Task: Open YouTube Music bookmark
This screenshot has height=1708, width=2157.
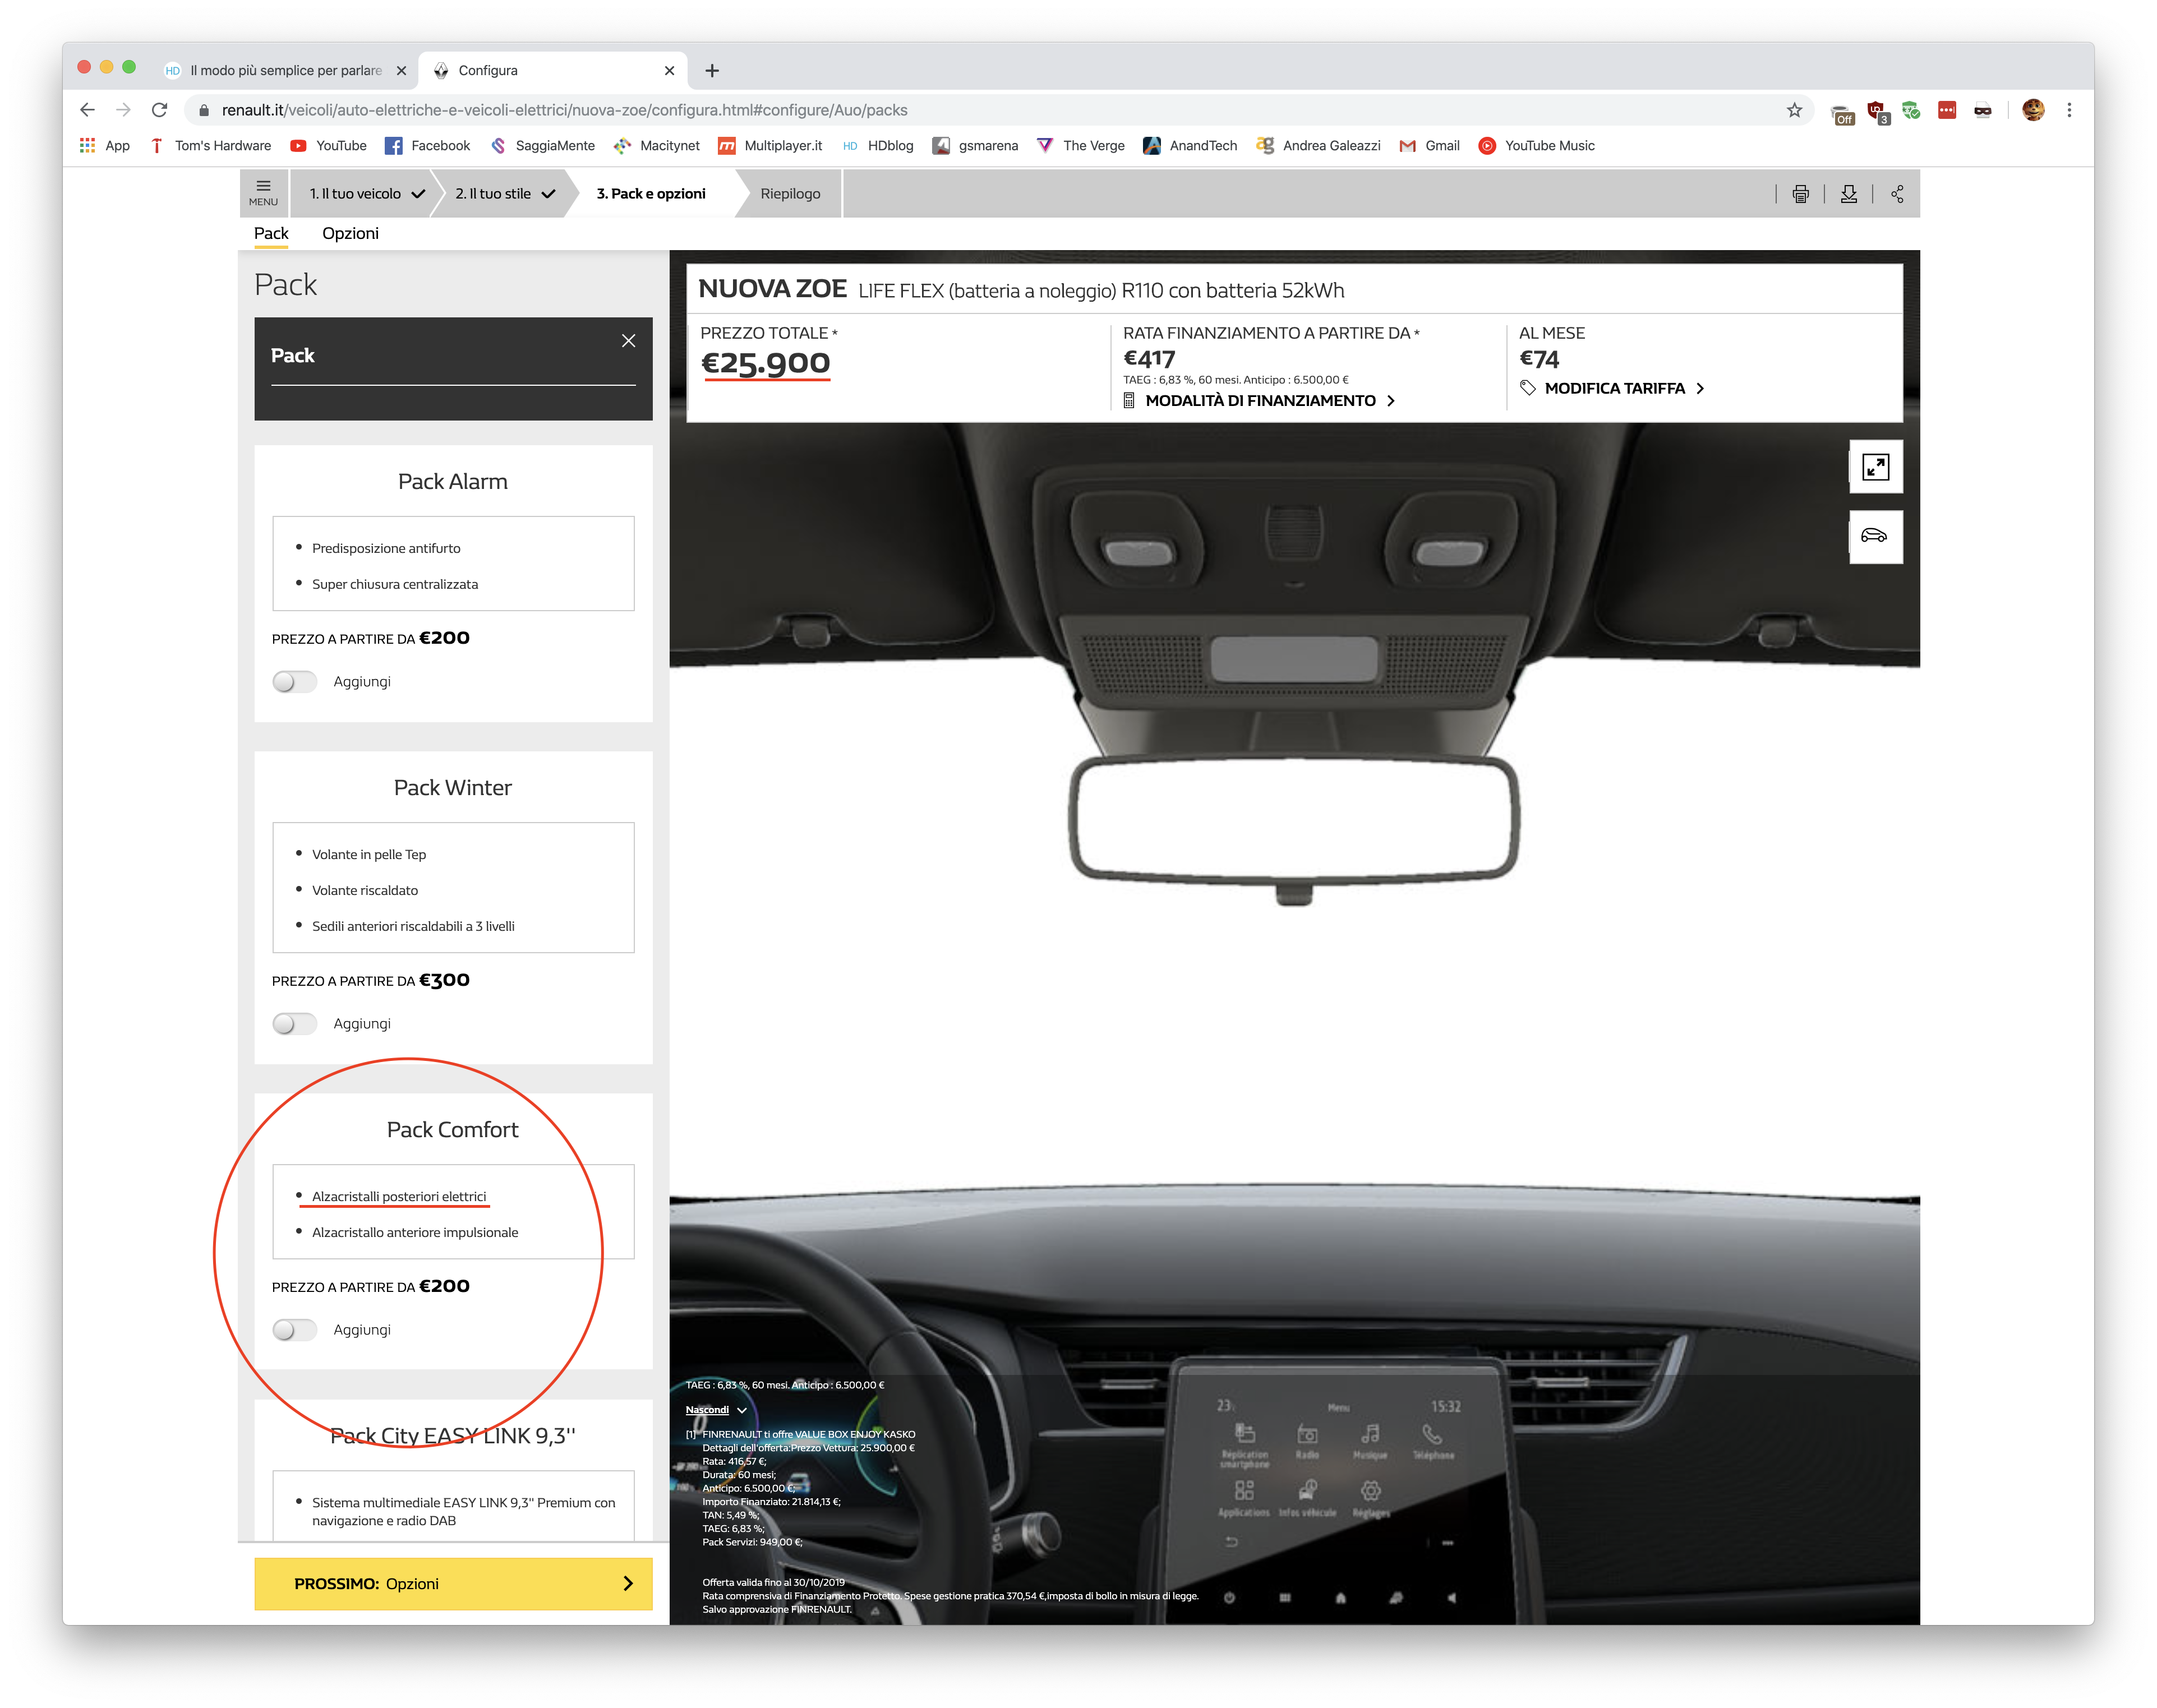Action: coord(1536,146)
